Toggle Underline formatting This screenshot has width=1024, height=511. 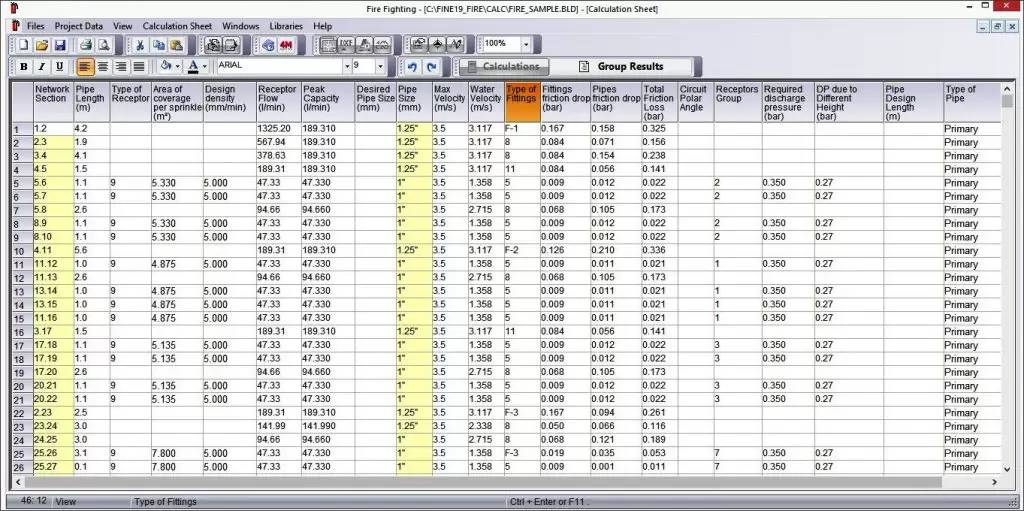pos(60,67)
